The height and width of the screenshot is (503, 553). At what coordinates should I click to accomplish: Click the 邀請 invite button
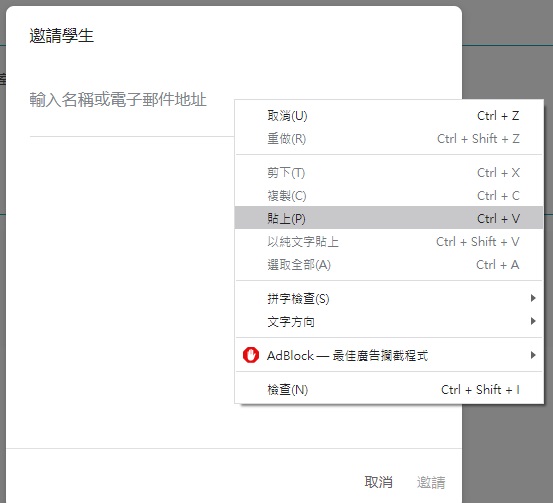[x=431, y=482]
